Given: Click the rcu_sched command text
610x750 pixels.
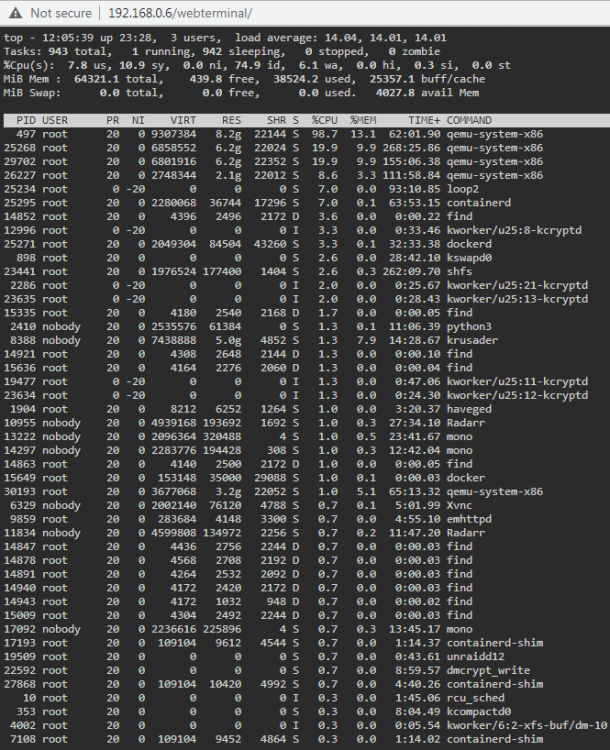Looking at the screenshot, I should tap(475, 698).
